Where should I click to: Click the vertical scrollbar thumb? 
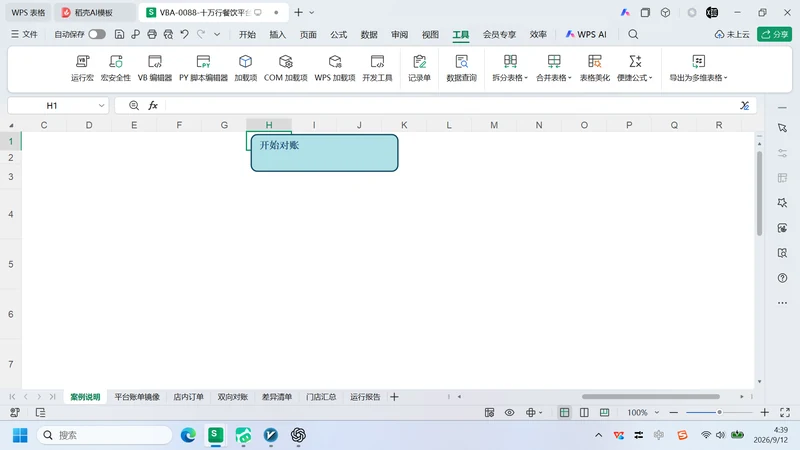[x=759, y=193]
